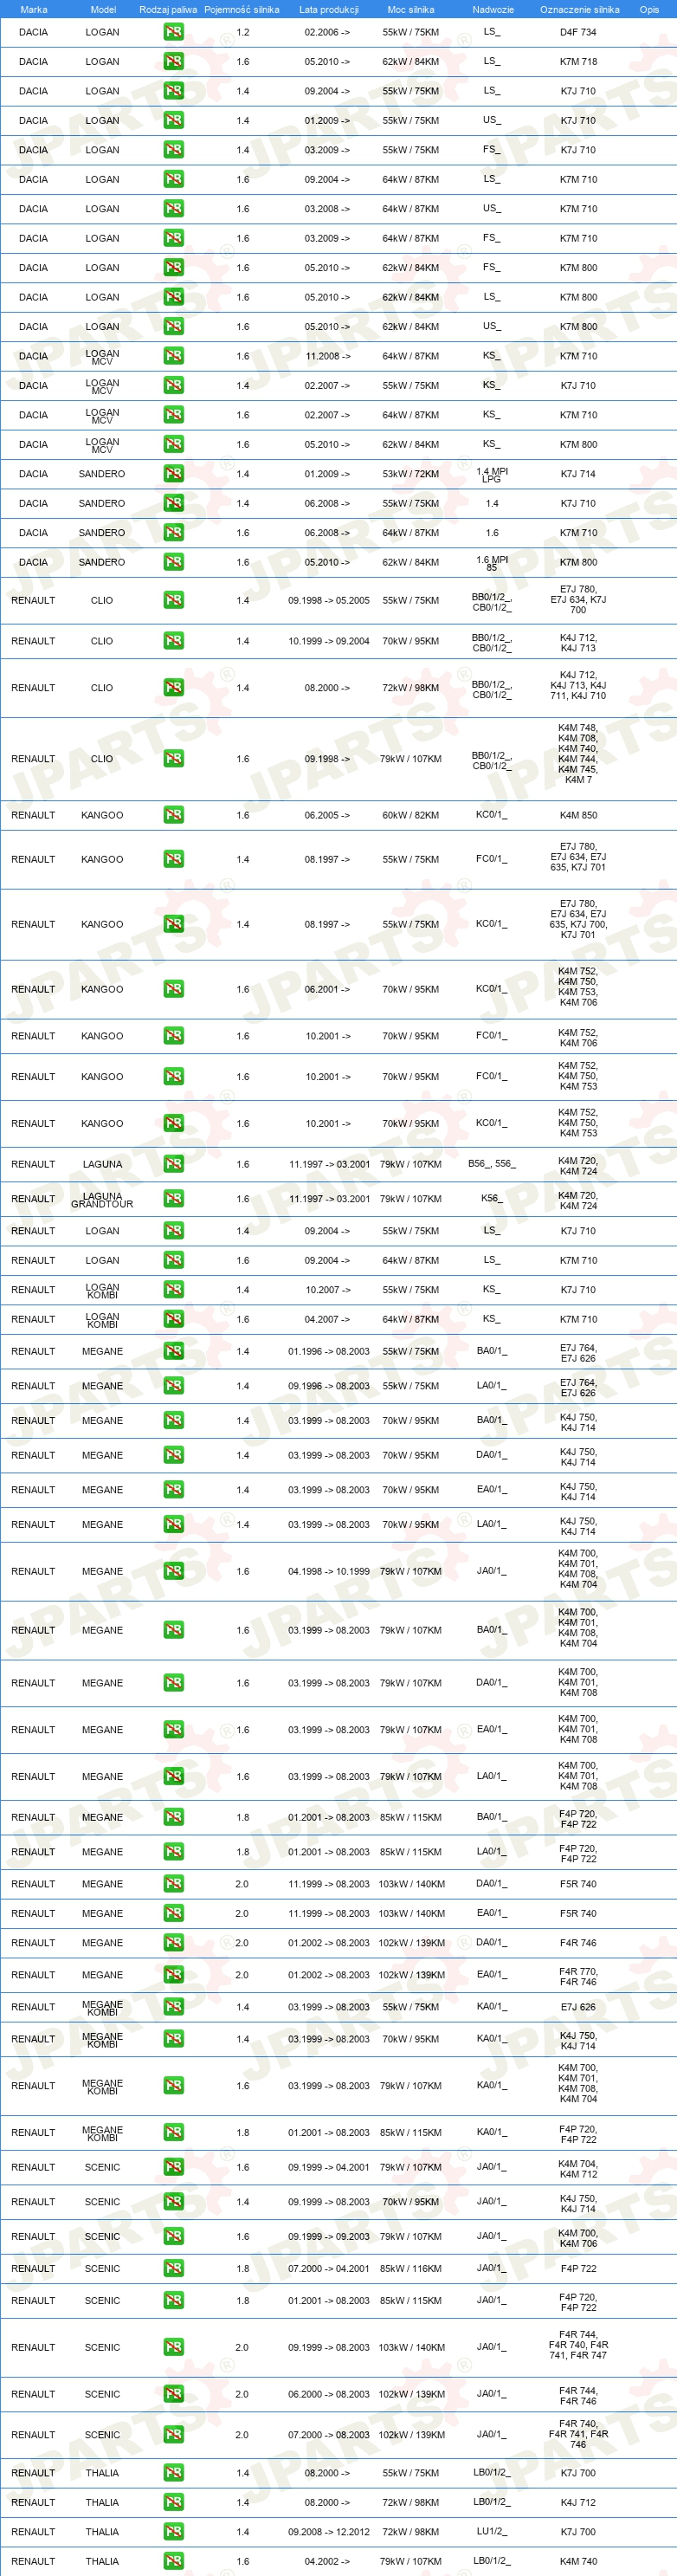Viewport: 677px width, 2576px height.
Task: Select the engine code K4M 740
Action: click(578, 2561)
